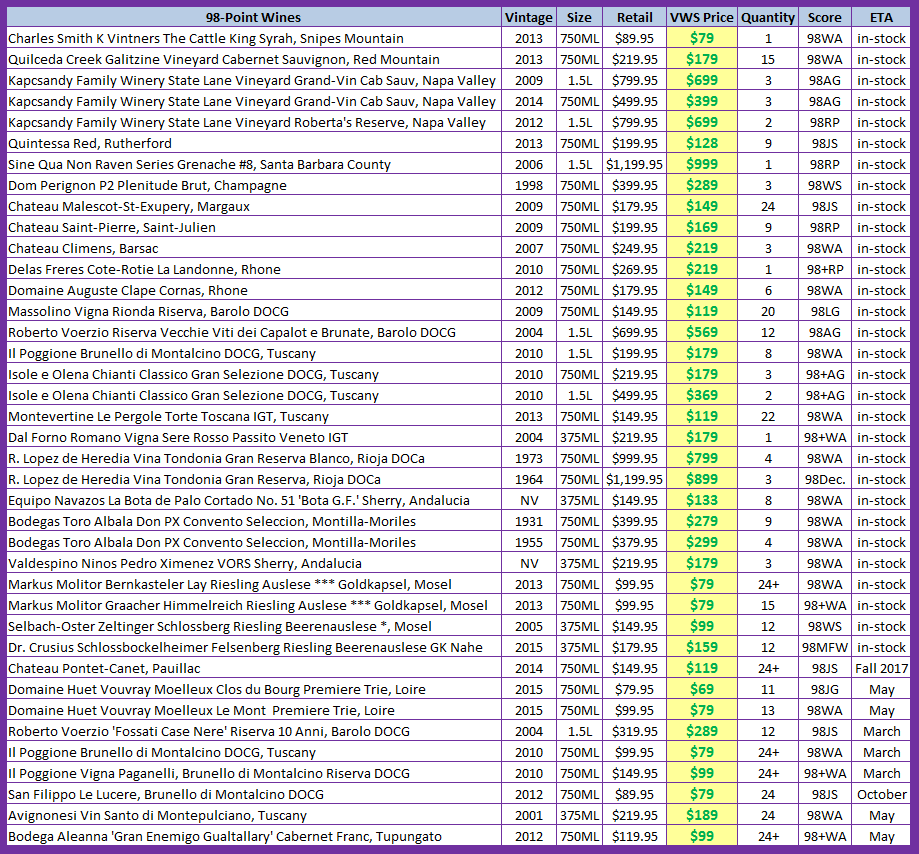The width and height of the screenshot is (919, 854).
Task: Click the '98LG' score cell
Action: (825, 312)
